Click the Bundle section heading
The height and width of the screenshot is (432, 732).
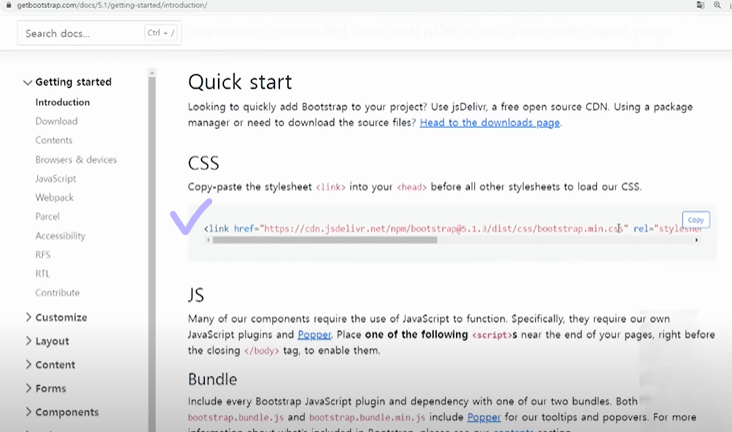pos(212,379)
